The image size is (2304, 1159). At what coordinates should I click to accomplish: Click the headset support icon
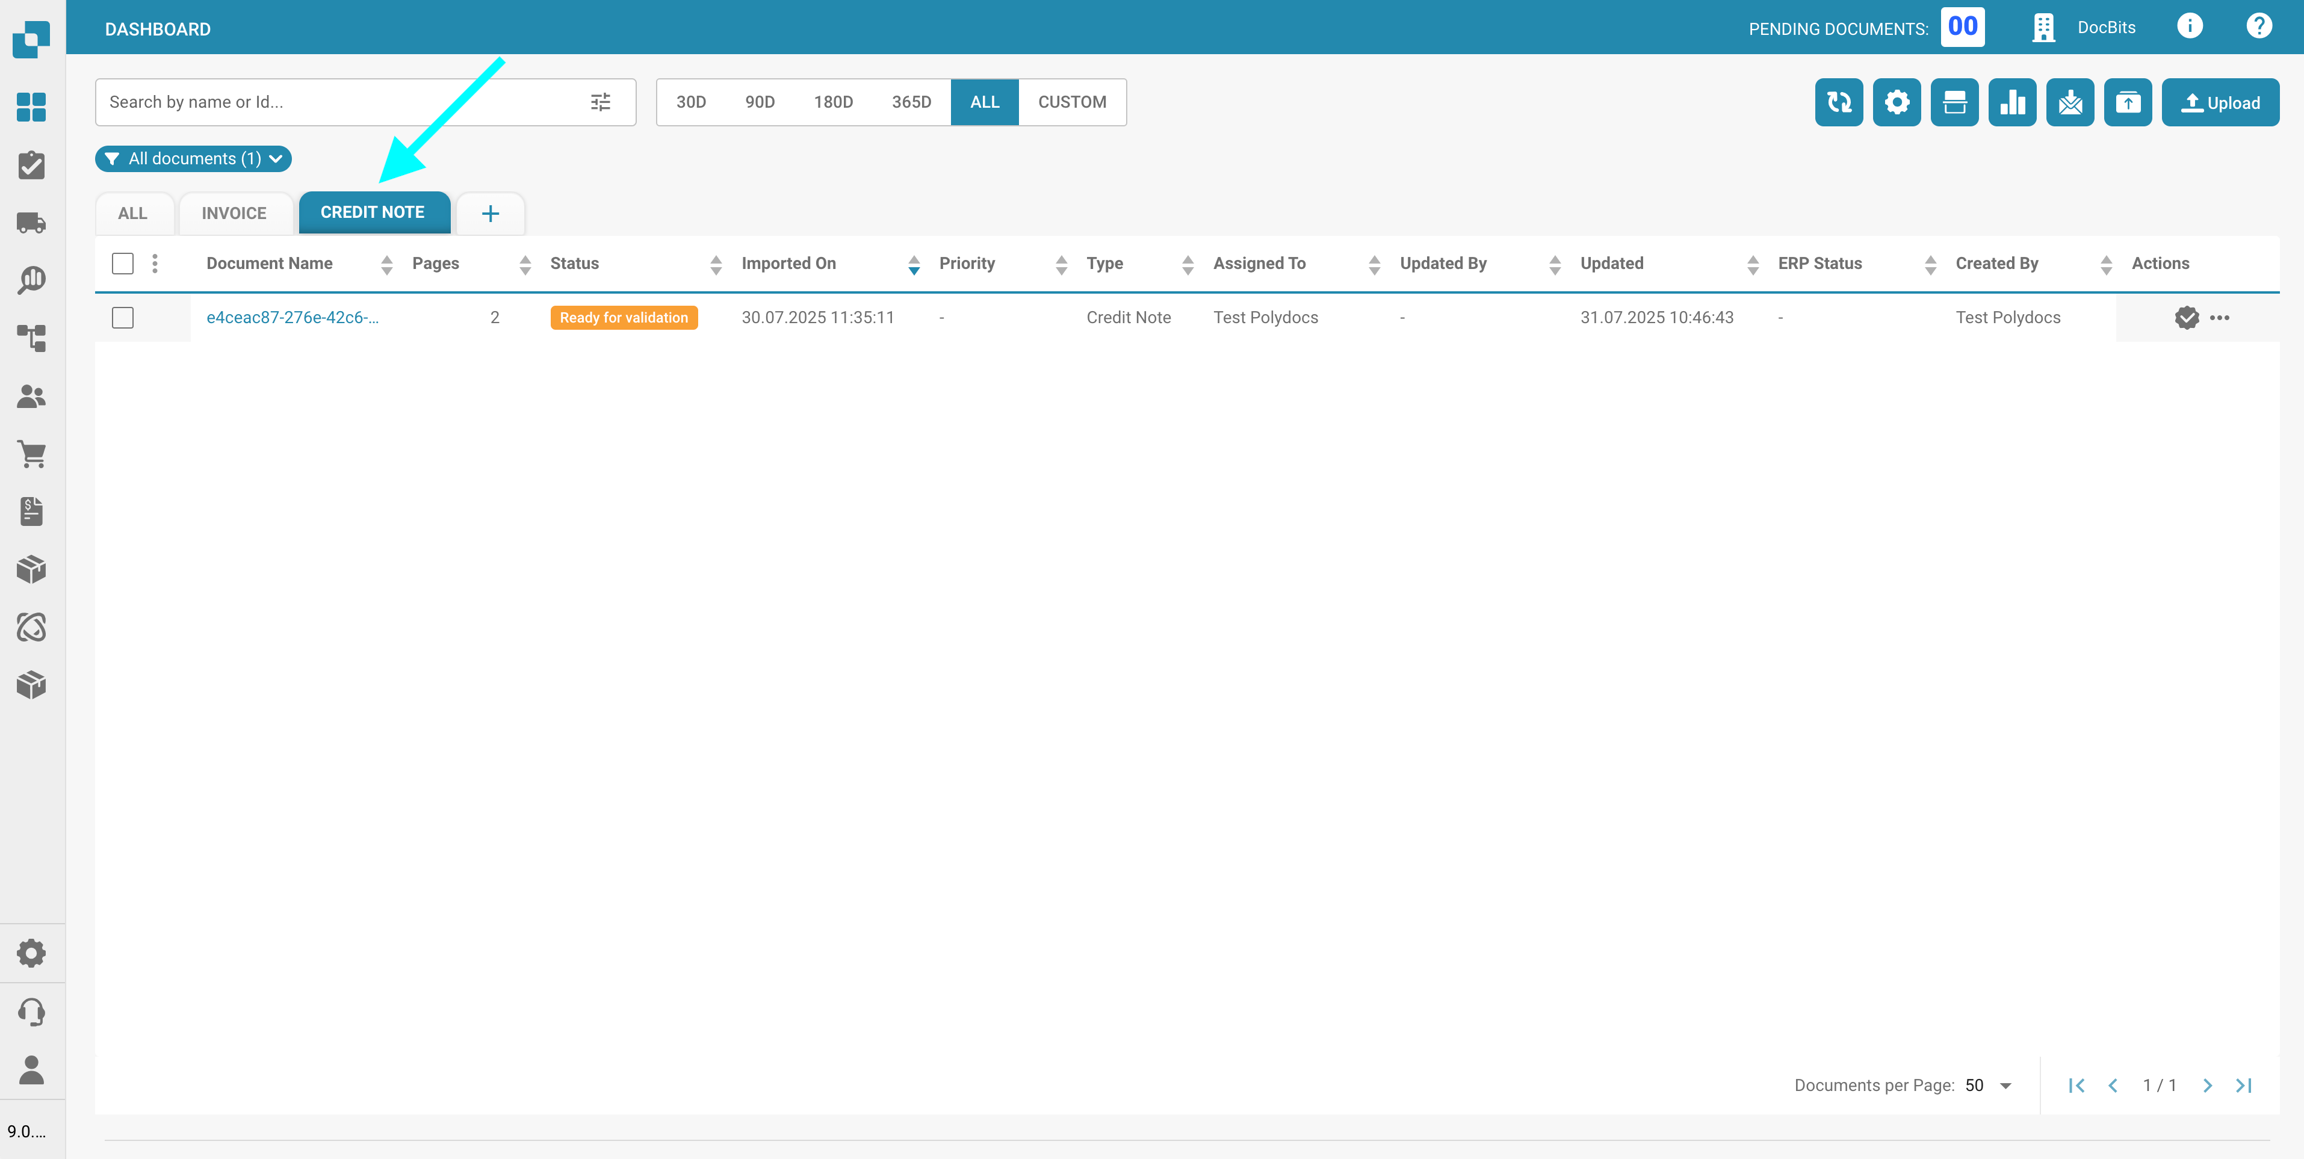pos(32,1012)
